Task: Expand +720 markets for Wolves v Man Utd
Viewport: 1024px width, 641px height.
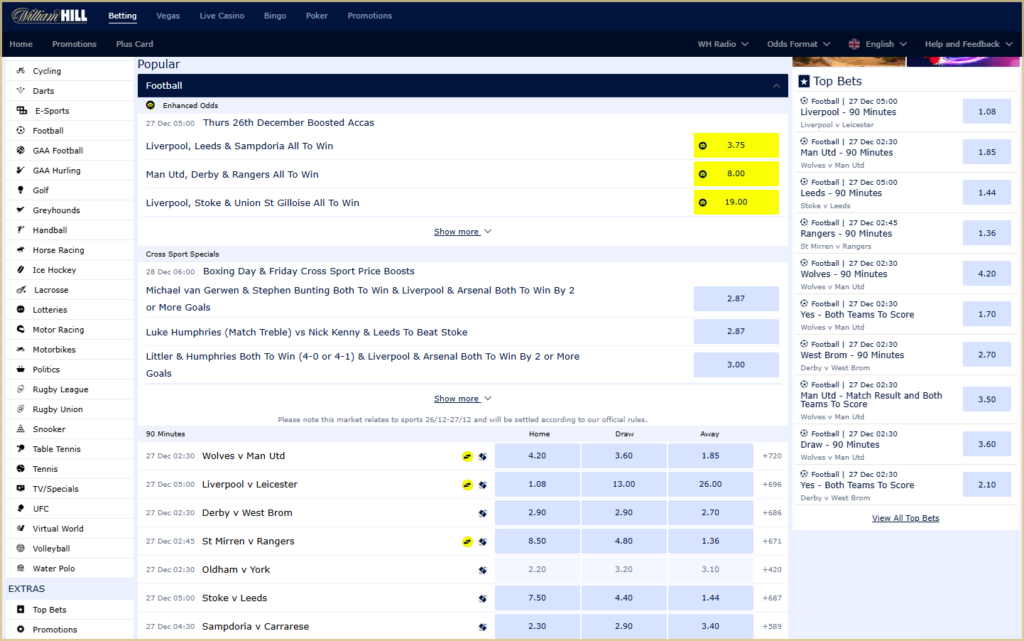Action: [x=772, y=456]
